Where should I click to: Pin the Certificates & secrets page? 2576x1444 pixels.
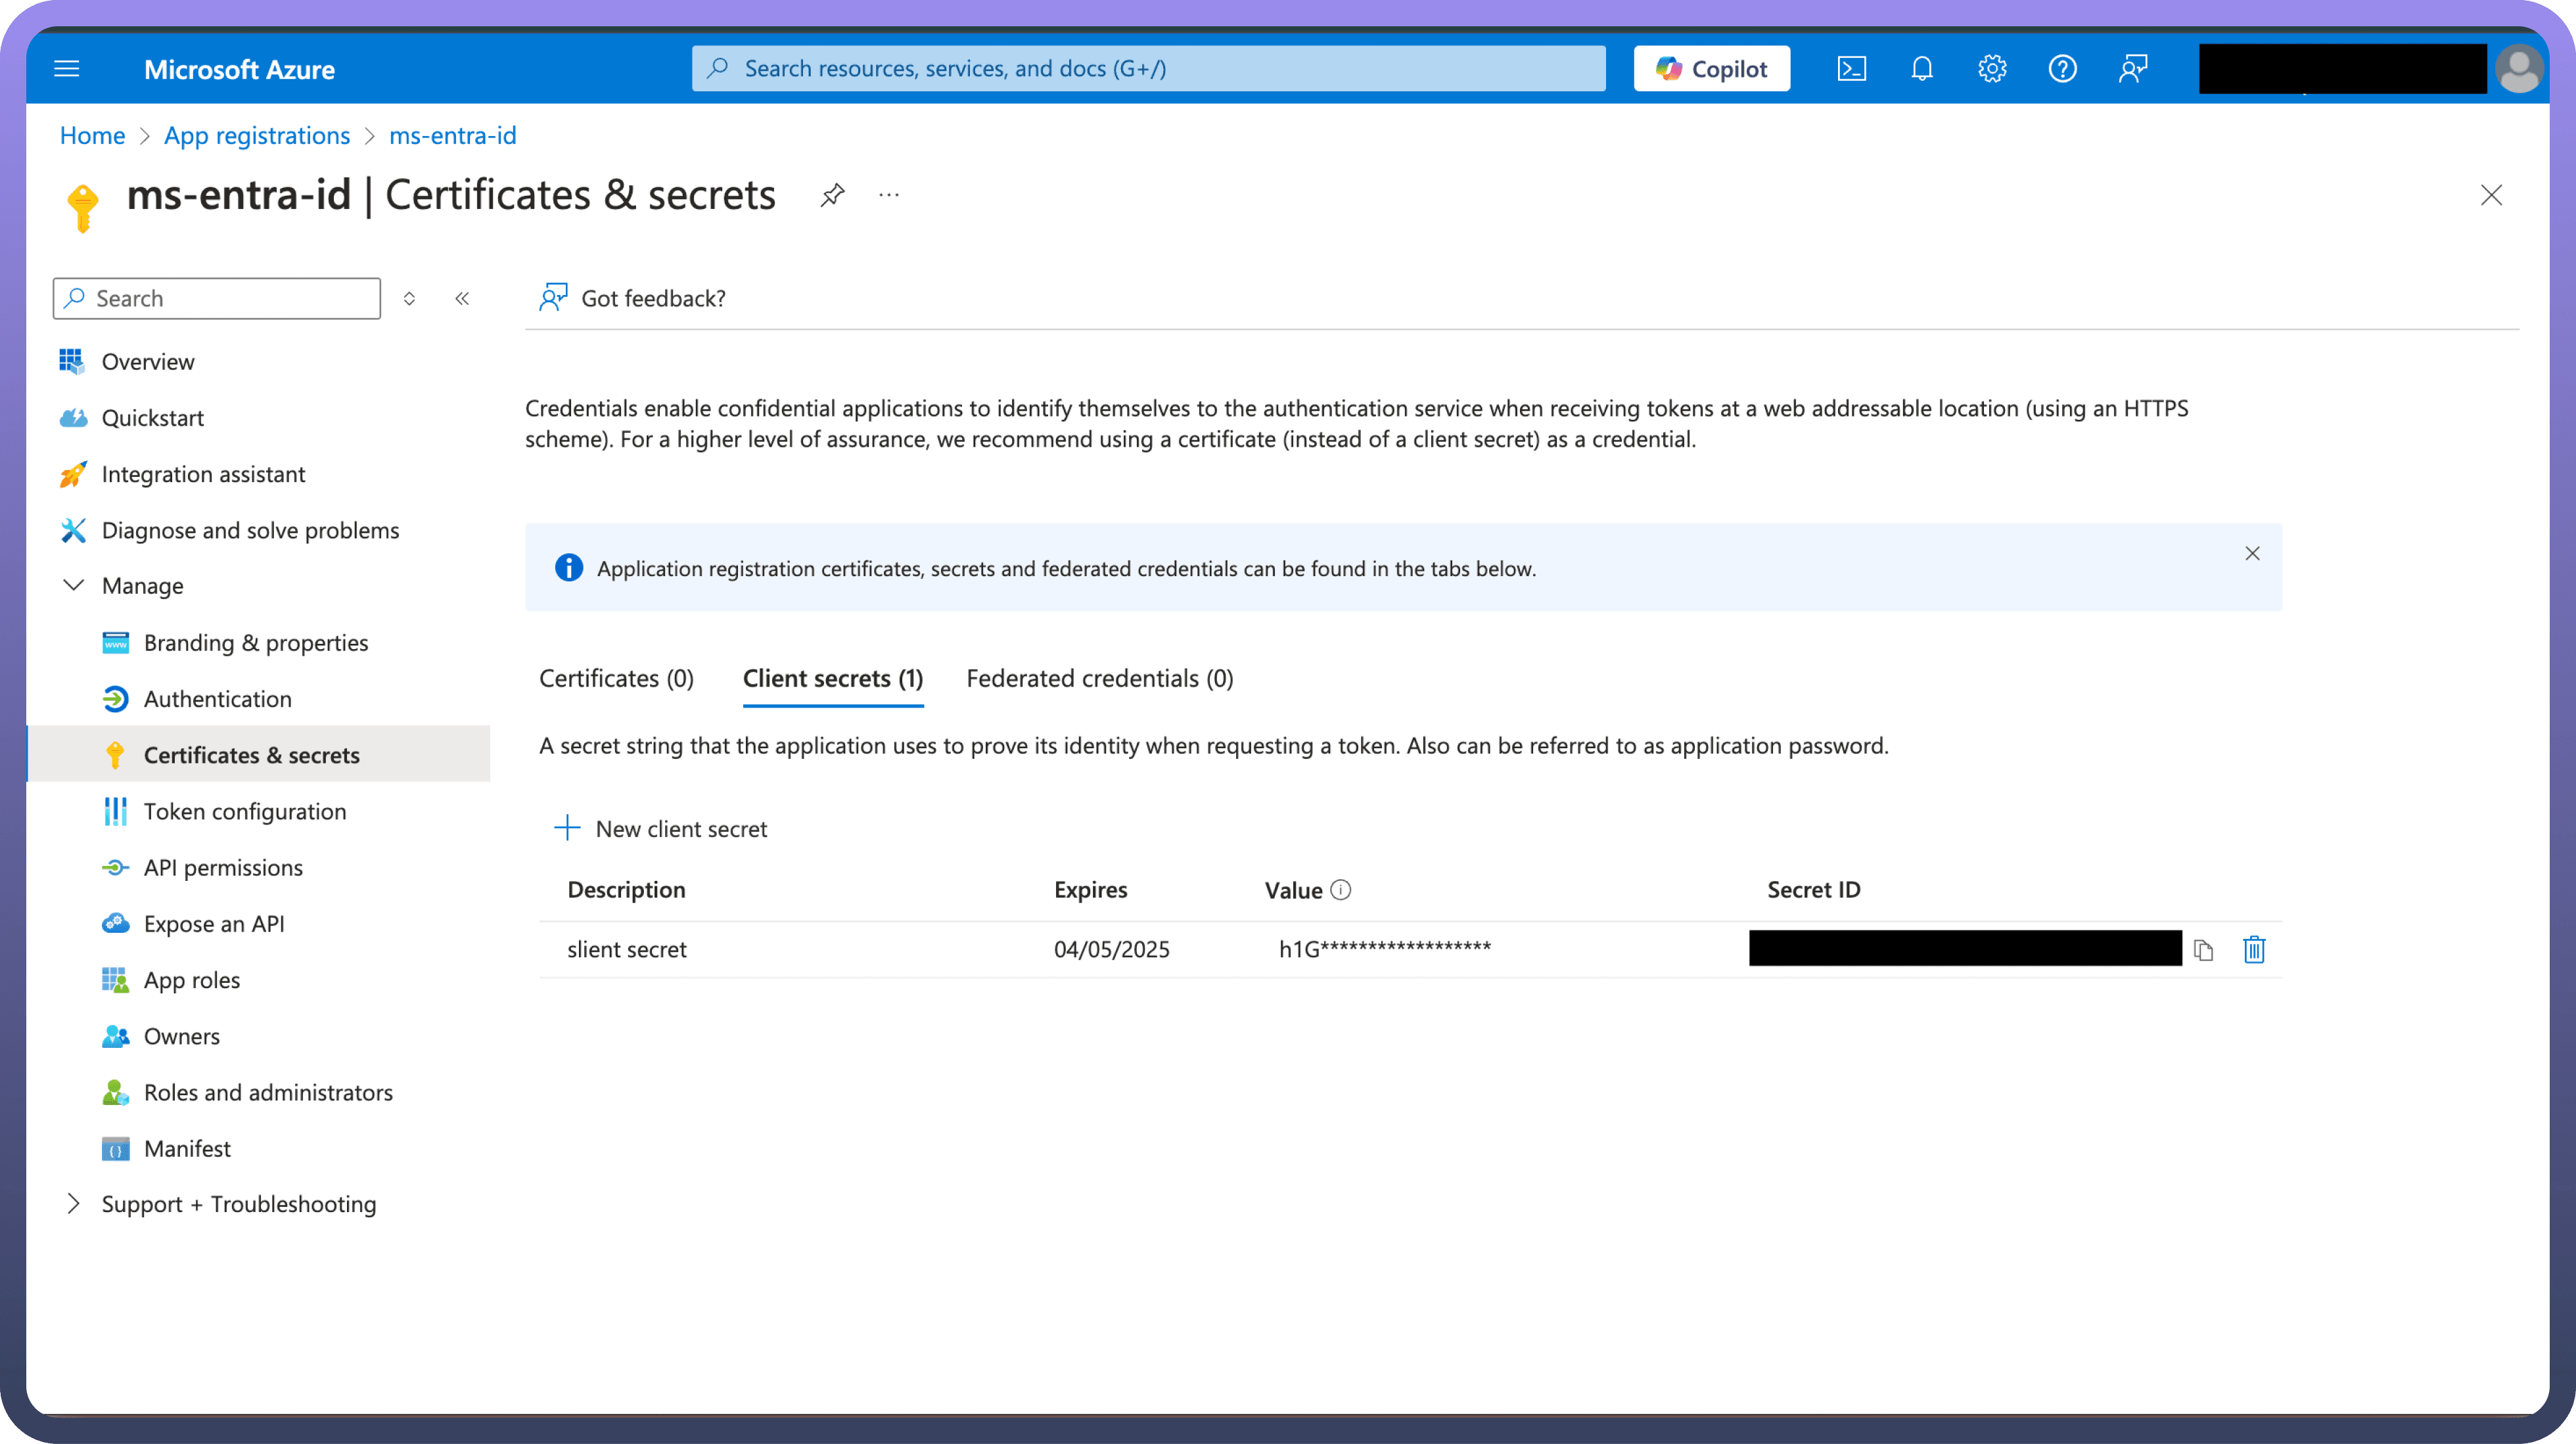pos(832,194)
